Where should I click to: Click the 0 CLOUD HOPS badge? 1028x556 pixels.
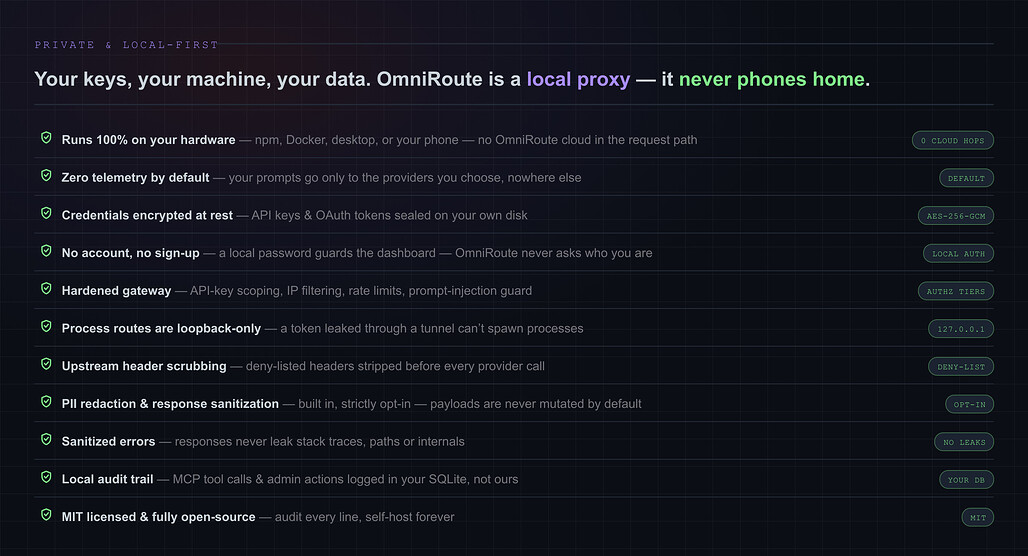click(x=953, y=140)
